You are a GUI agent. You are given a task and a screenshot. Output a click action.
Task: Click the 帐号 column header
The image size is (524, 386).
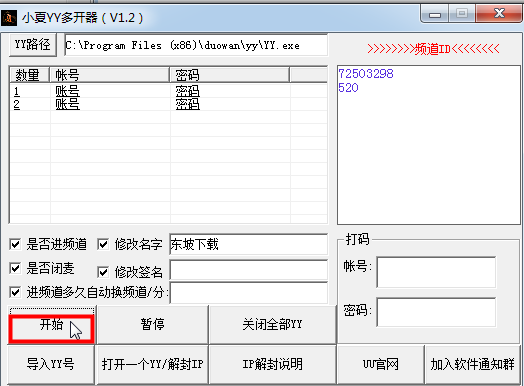click(110, 75)
